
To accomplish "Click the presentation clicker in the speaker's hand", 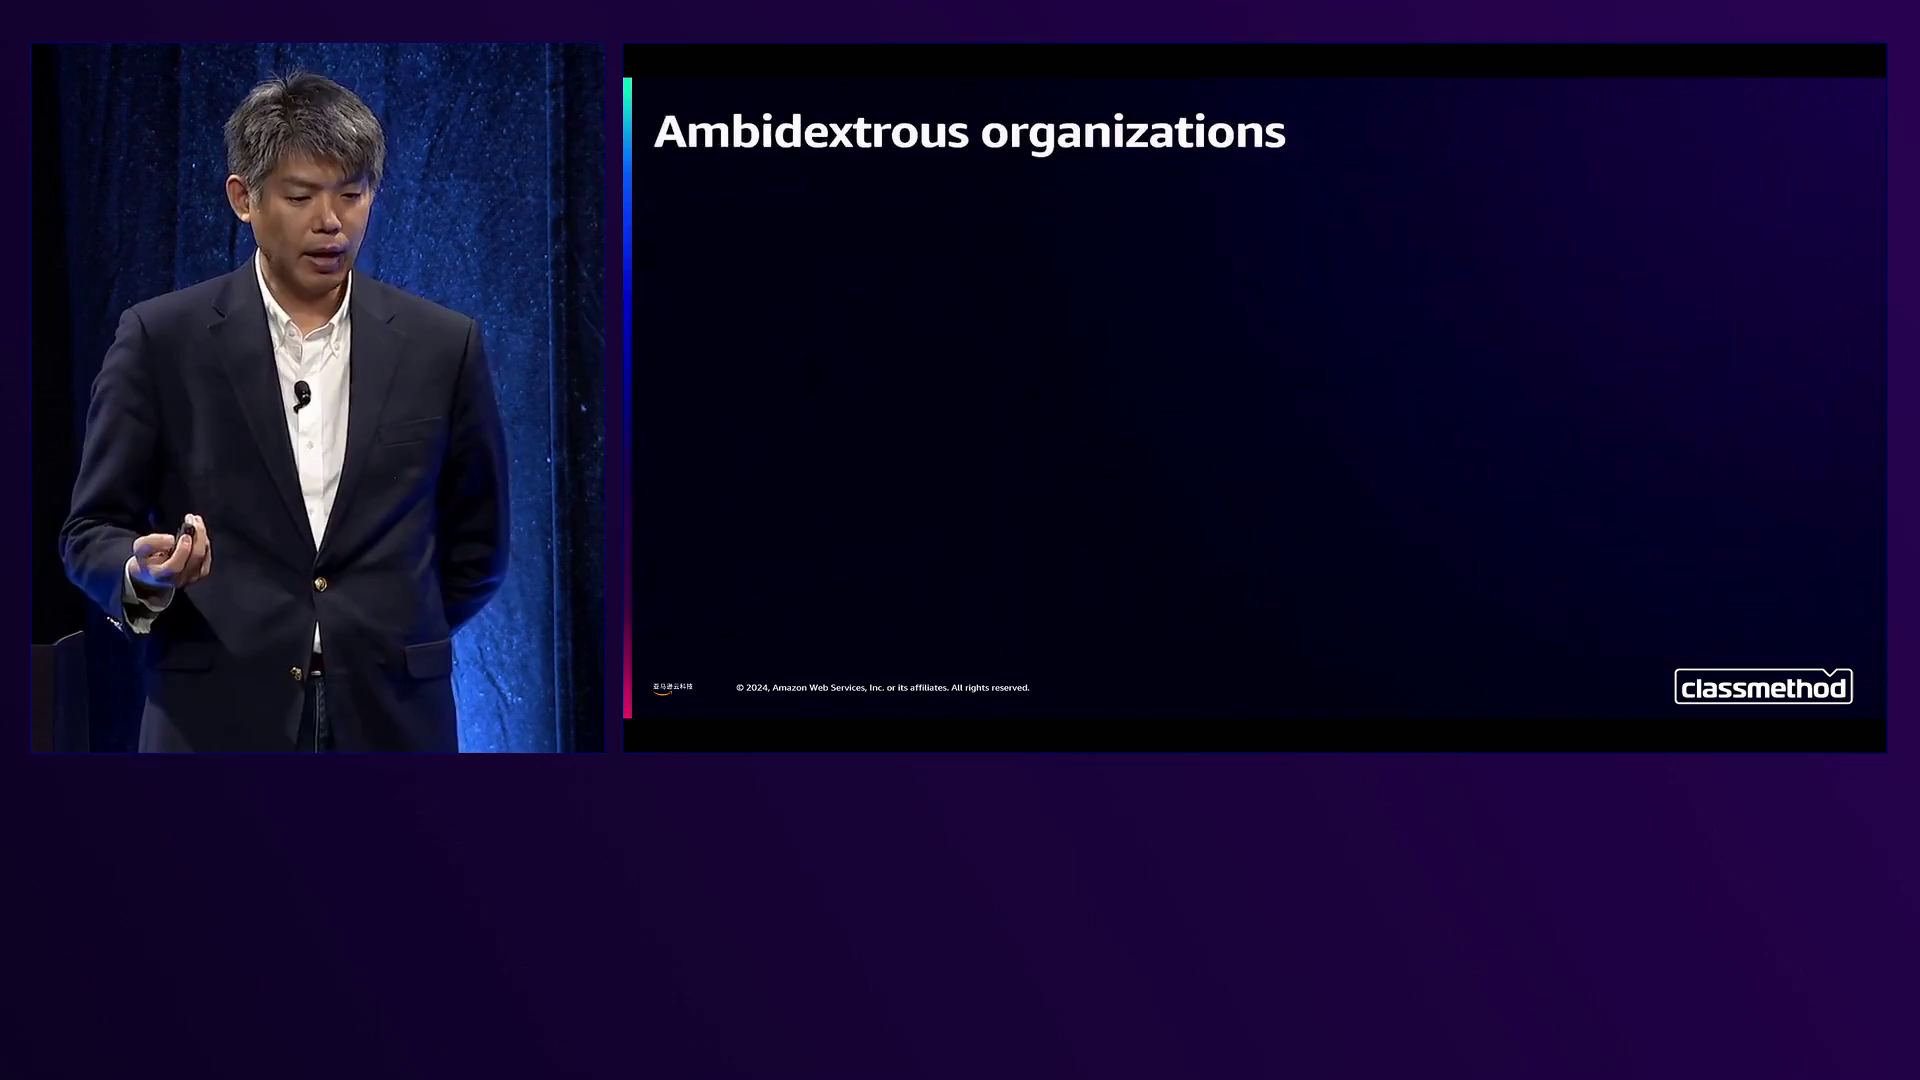I will click(x=186, y=531).
